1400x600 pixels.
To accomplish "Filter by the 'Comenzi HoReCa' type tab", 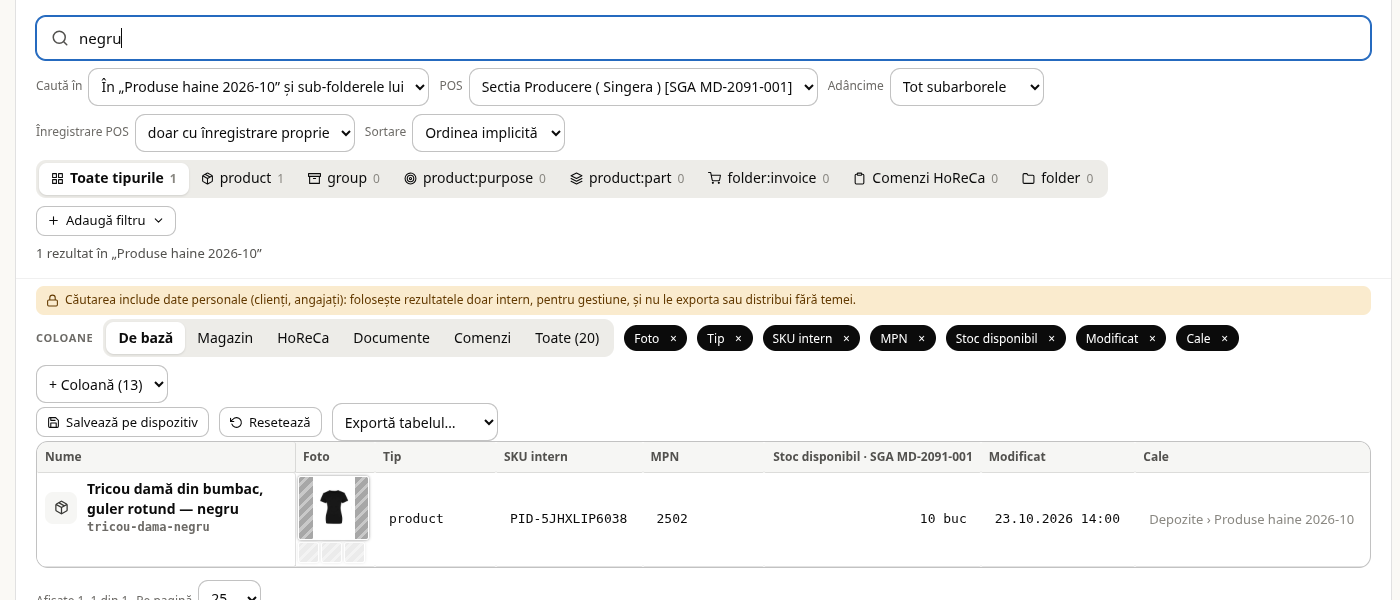I will [x=926, y=179].
